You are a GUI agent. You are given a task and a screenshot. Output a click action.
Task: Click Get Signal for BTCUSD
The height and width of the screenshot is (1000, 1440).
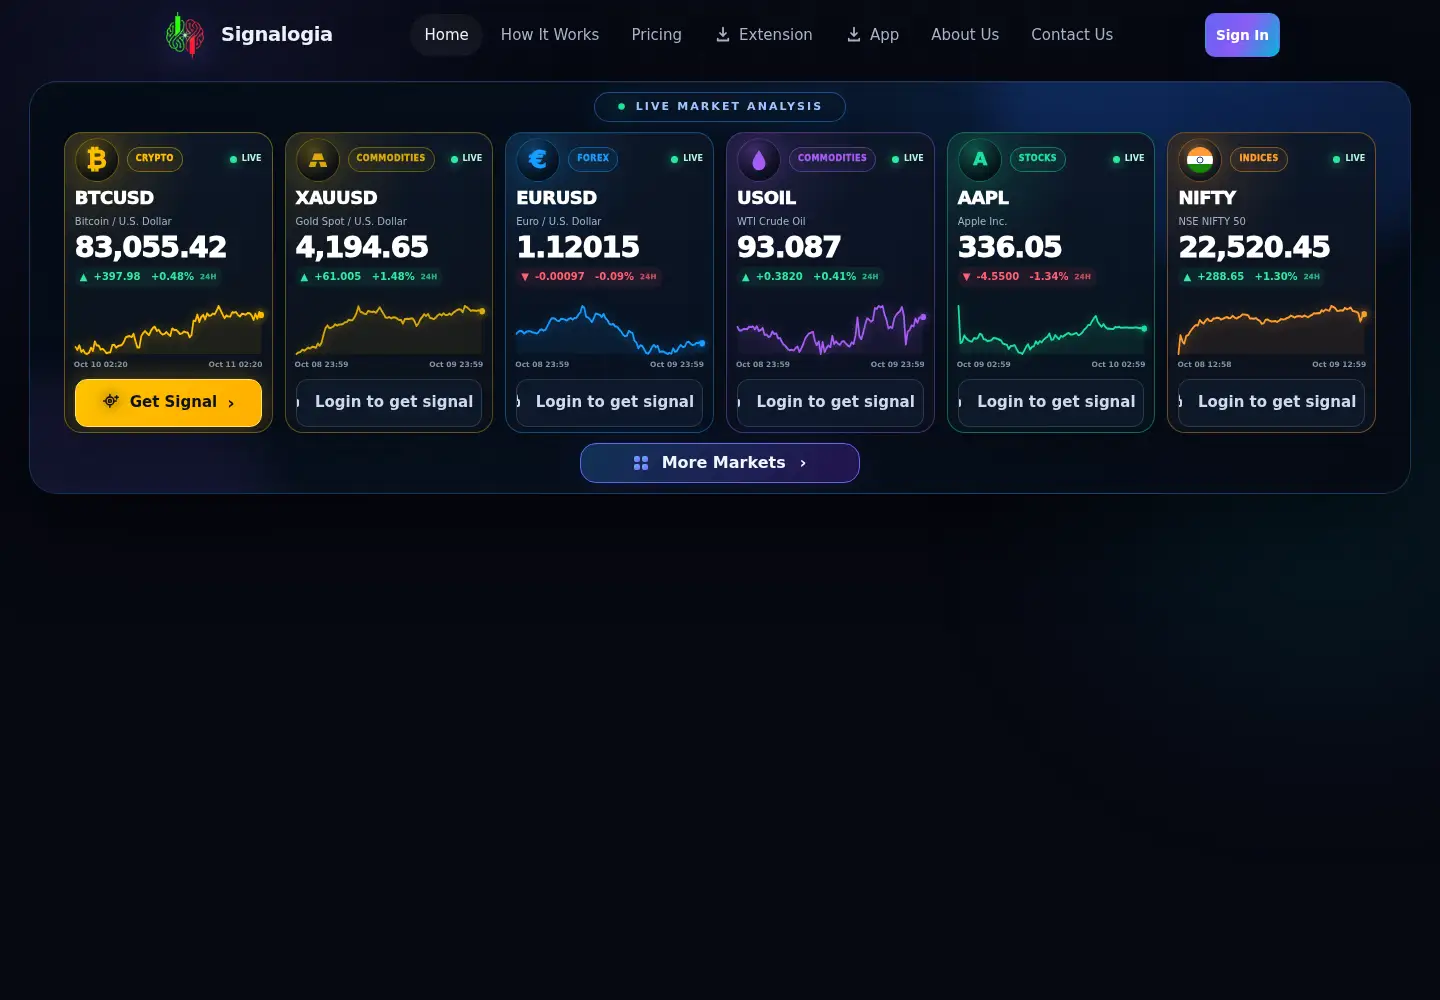pos(168,403)
